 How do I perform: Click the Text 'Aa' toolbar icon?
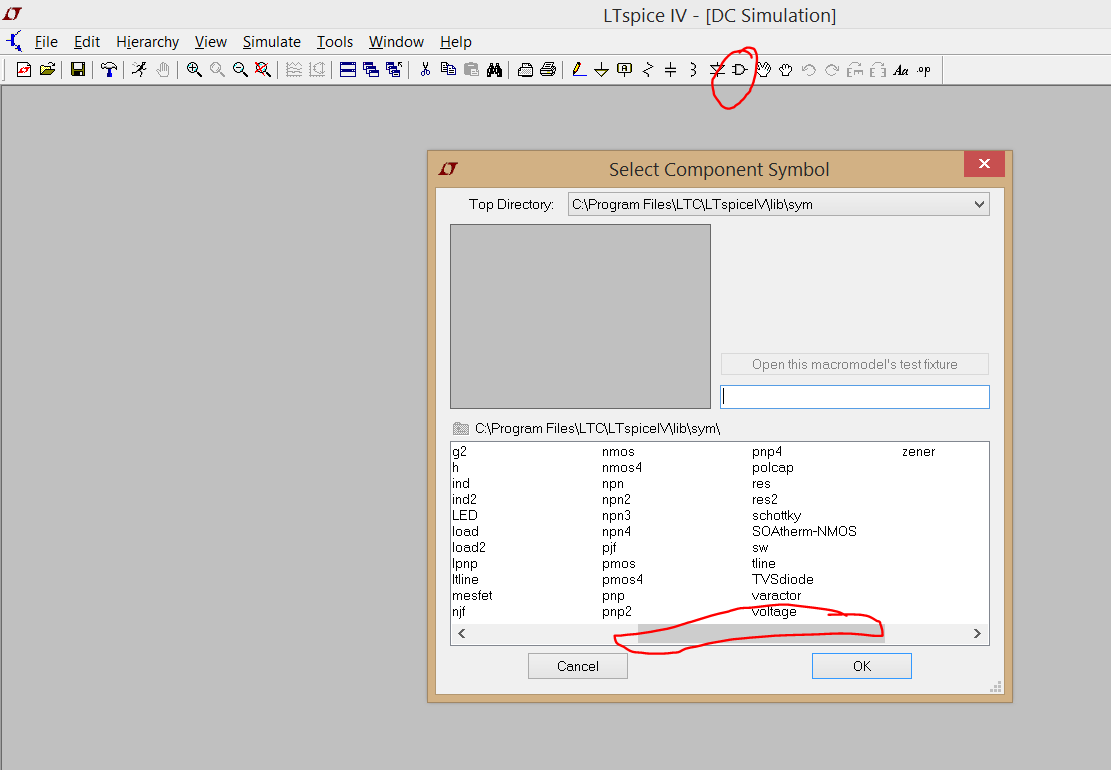901,69
